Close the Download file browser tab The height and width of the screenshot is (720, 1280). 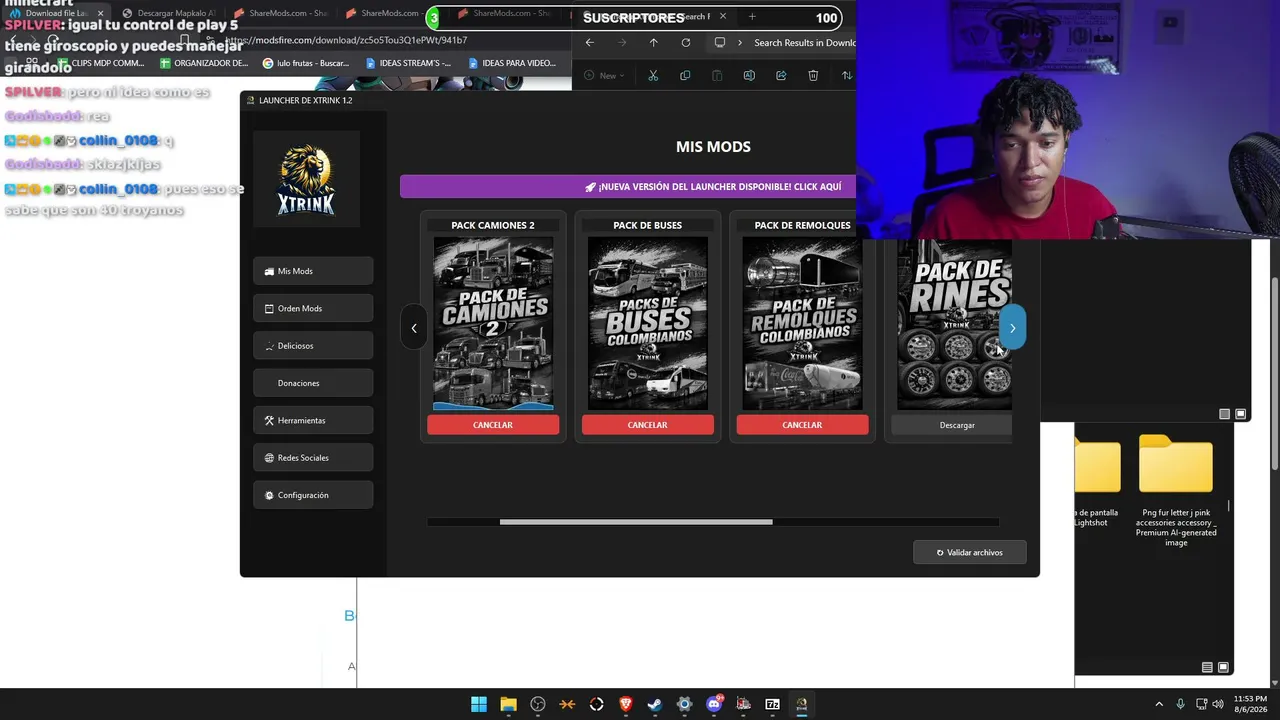(100, 13)
